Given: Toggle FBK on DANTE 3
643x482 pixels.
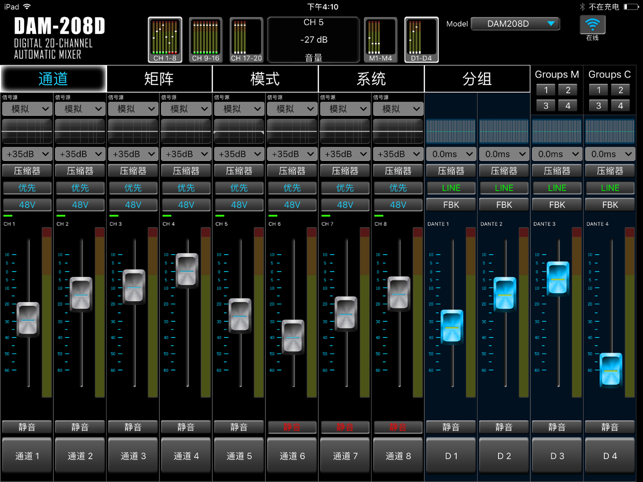Looking at the screenshot, I should tap(557, 205).
